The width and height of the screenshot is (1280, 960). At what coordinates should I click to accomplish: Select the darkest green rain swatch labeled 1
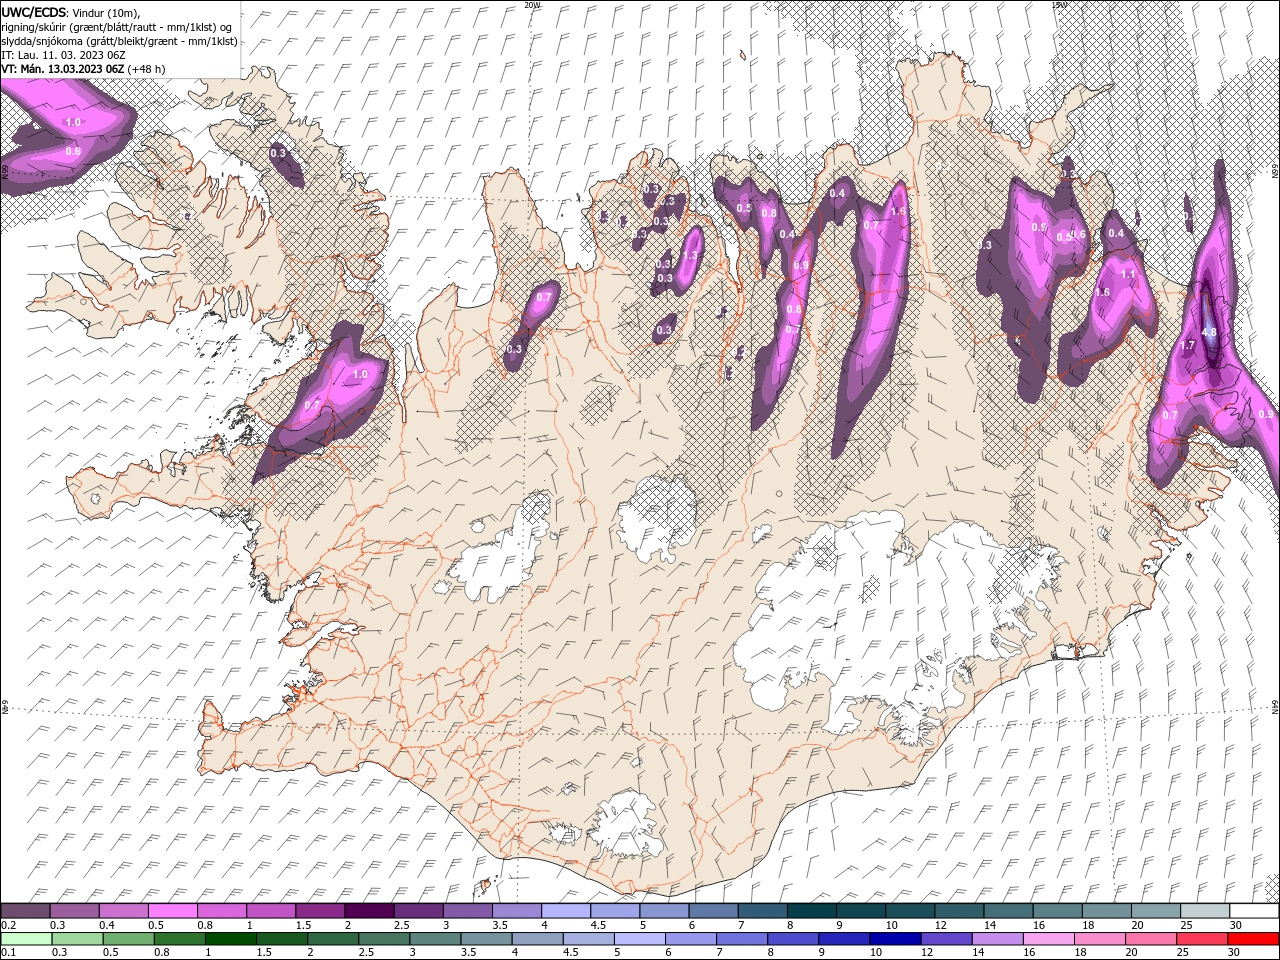(x=230, y=939)
